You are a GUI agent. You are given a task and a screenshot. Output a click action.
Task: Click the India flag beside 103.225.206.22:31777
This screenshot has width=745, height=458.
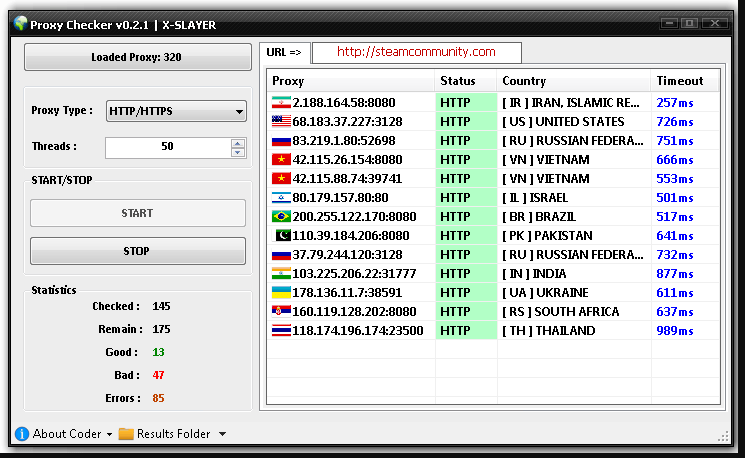pyautogui.click(x=281, y=274)
